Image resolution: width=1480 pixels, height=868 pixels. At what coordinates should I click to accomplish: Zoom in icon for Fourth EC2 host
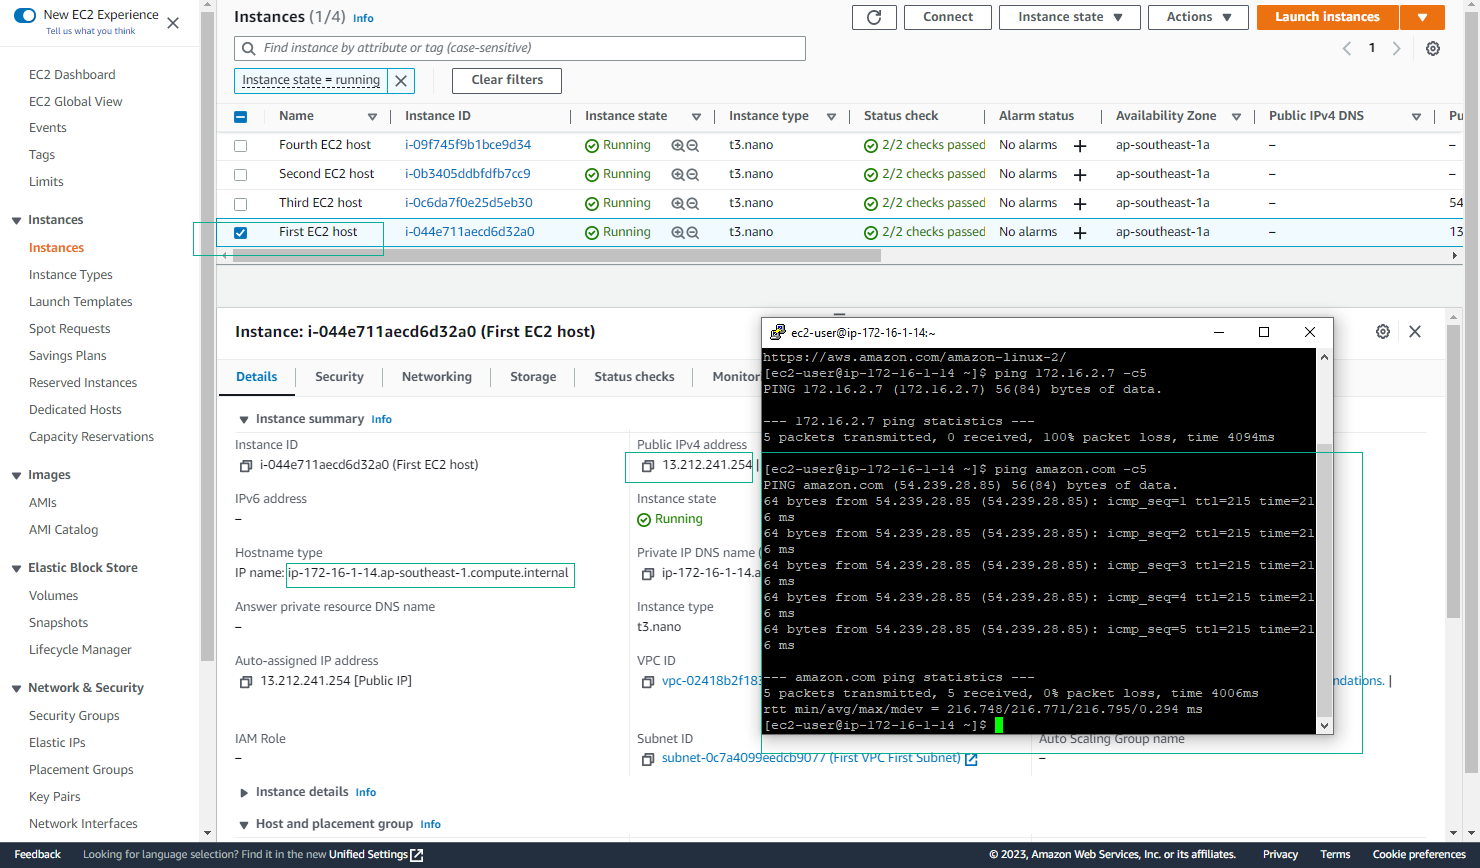[x=678, y=146]
